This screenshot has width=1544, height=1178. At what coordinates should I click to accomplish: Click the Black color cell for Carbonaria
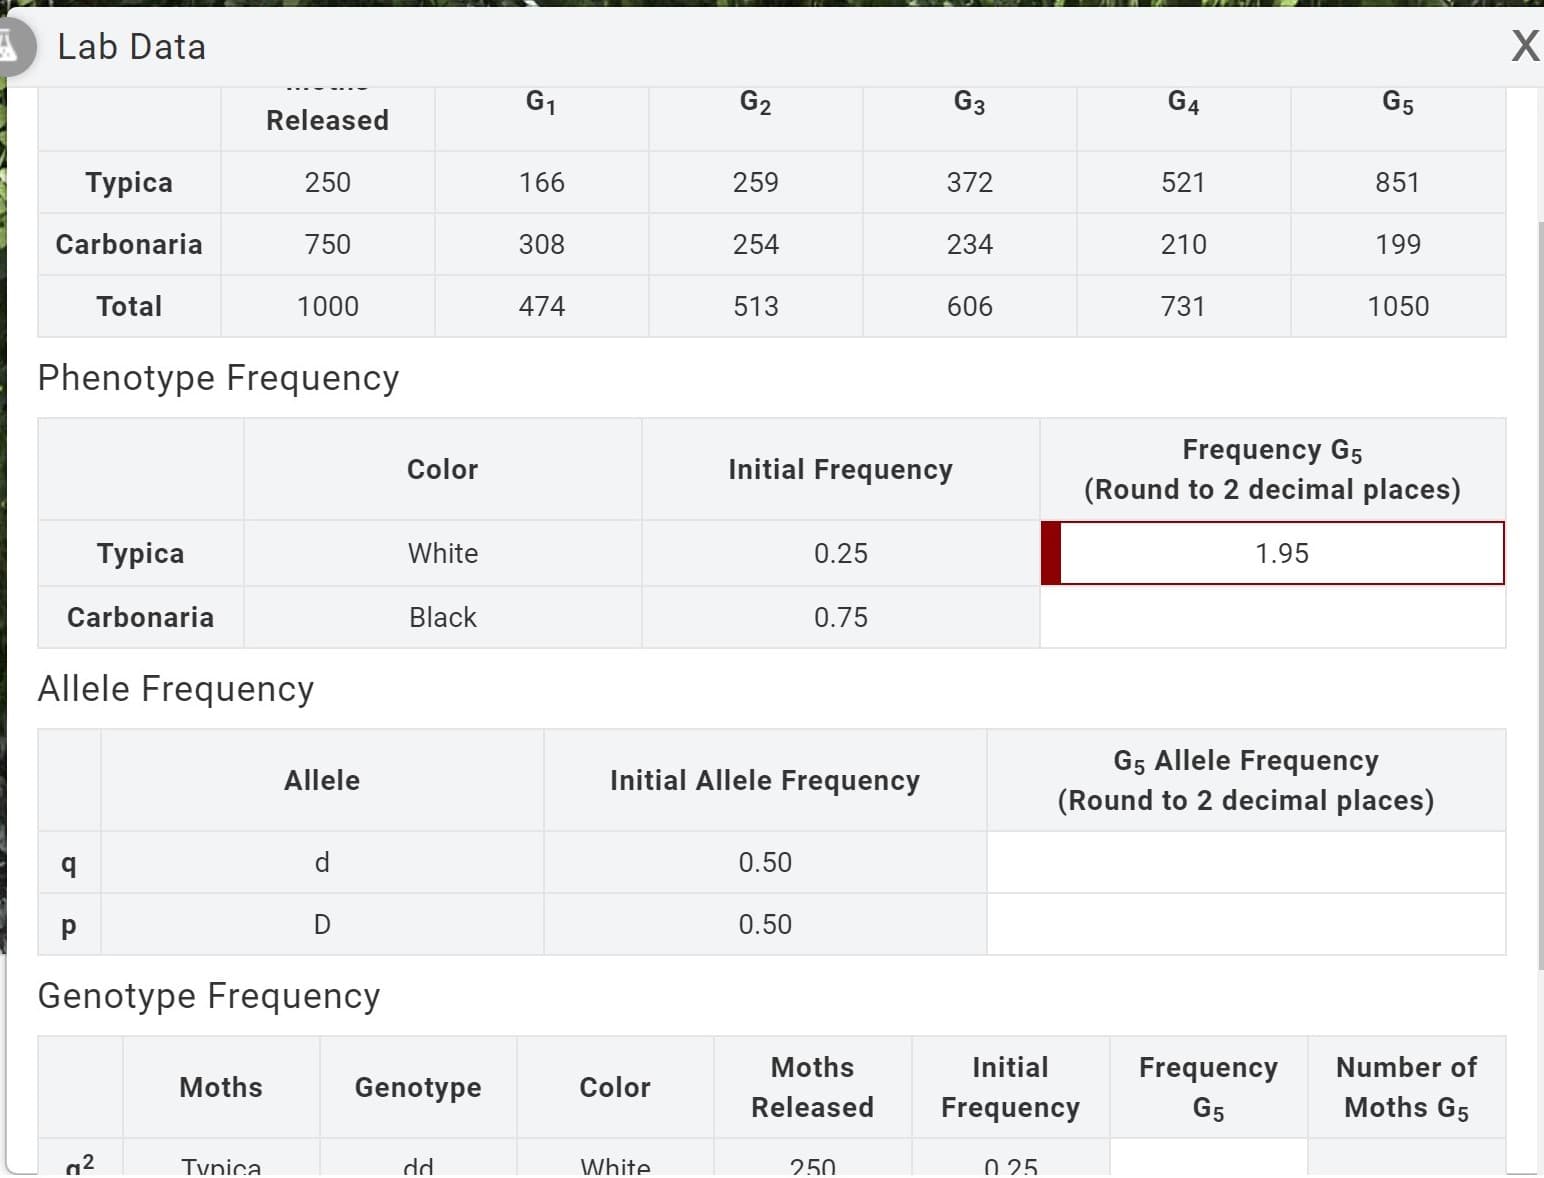[443, 617]
